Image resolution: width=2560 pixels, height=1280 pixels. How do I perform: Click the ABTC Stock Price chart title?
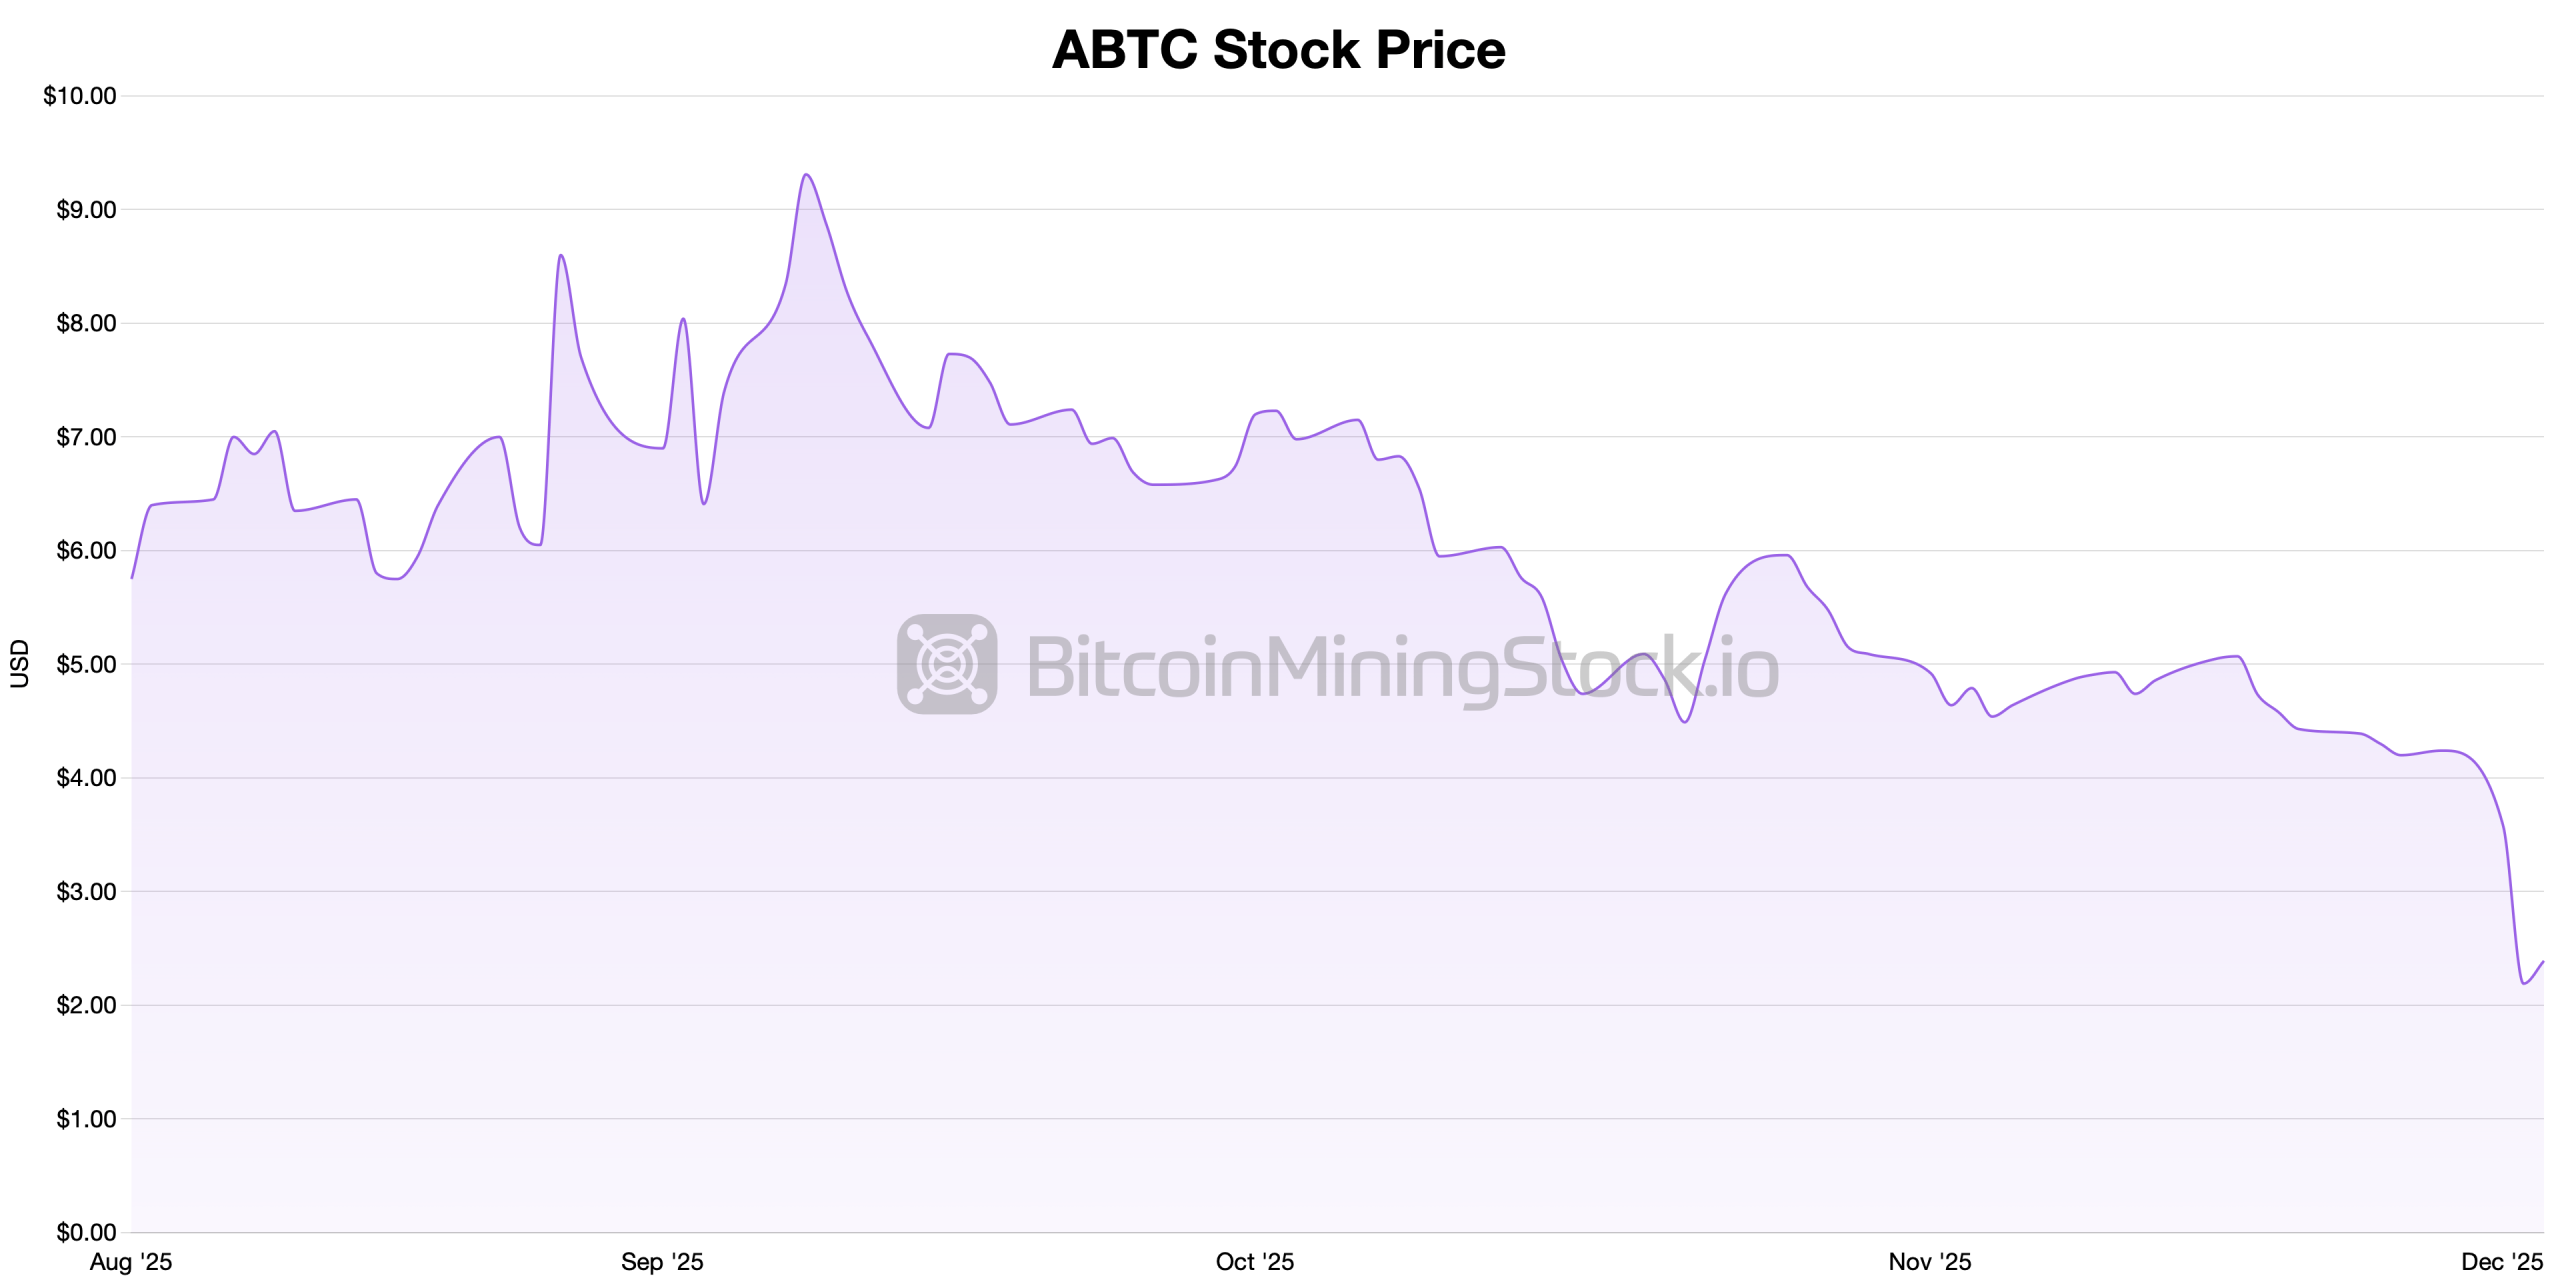1278,50
